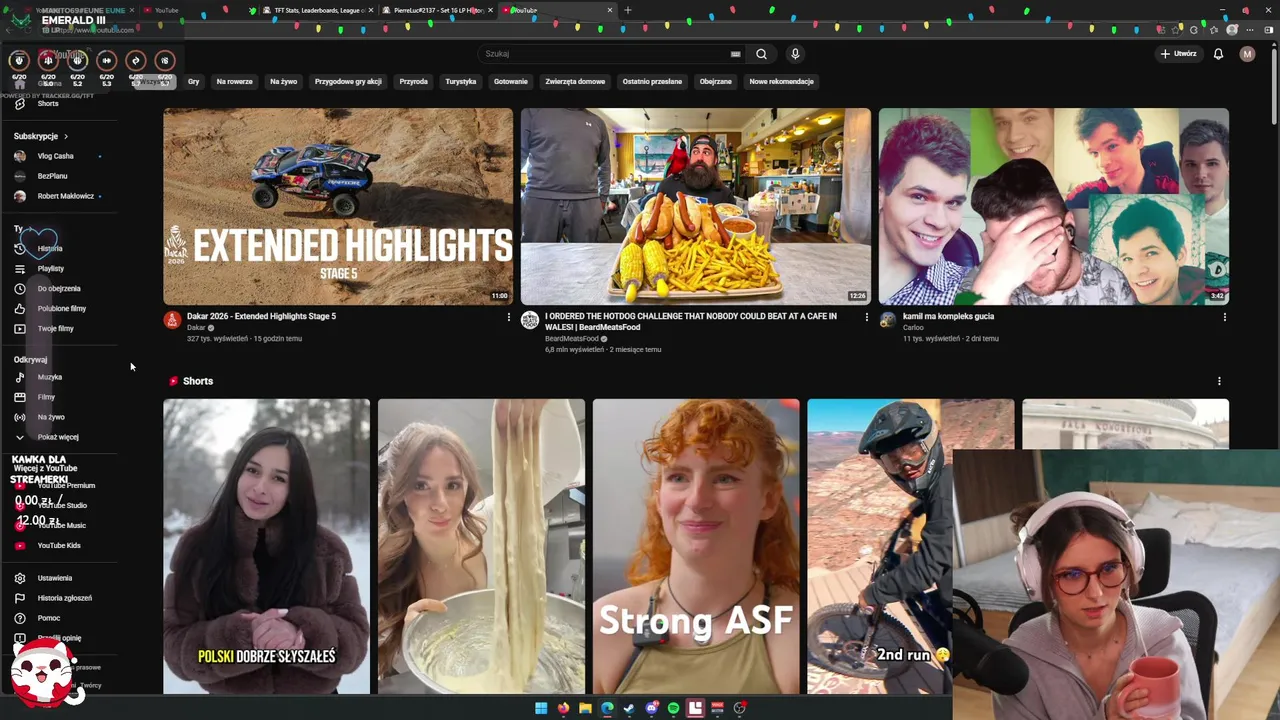
Task: Select the Zwierzęta domowe chip
Action: [x=575, y=82]
